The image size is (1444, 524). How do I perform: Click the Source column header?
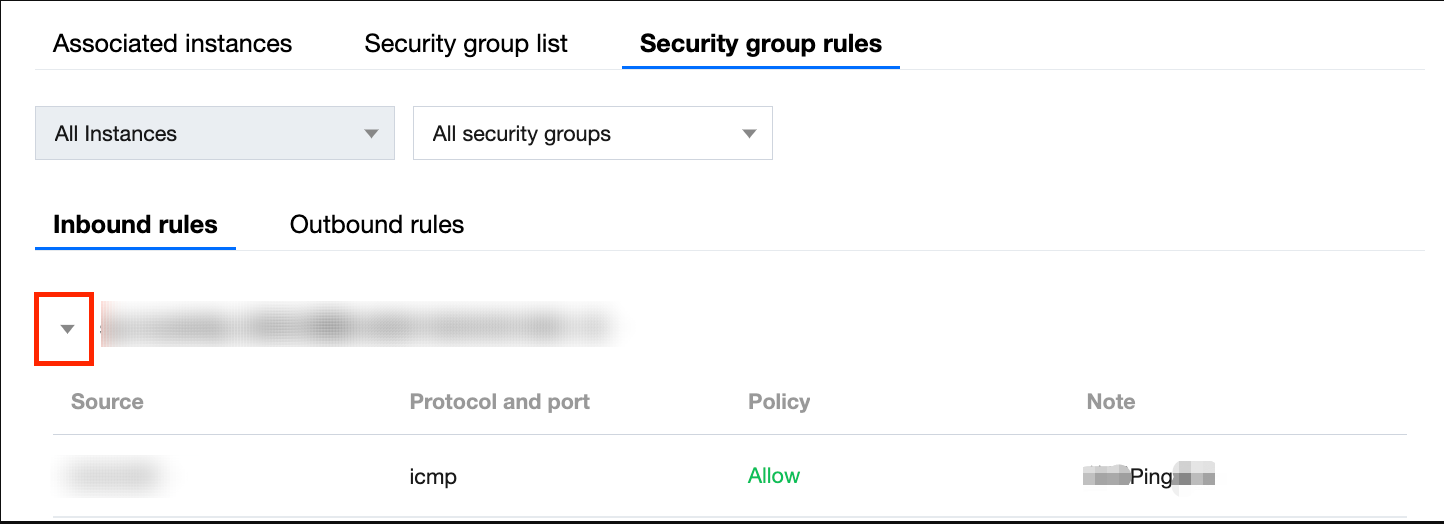tap(107, 402)
